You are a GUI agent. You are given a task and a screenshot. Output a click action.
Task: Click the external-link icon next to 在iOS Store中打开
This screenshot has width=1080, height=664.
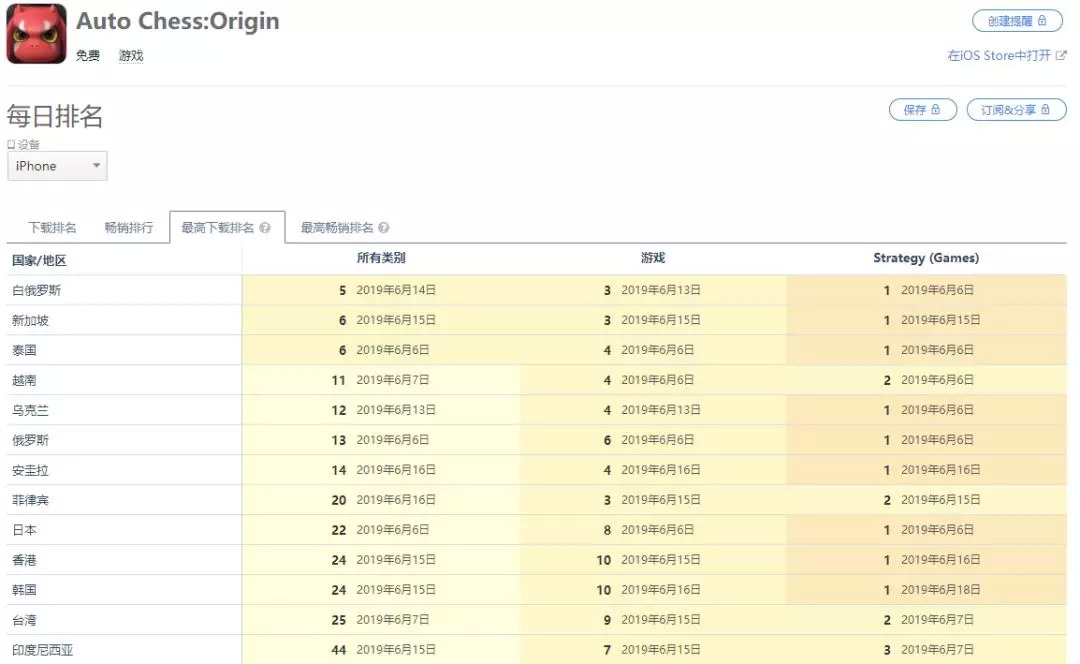1061,55
